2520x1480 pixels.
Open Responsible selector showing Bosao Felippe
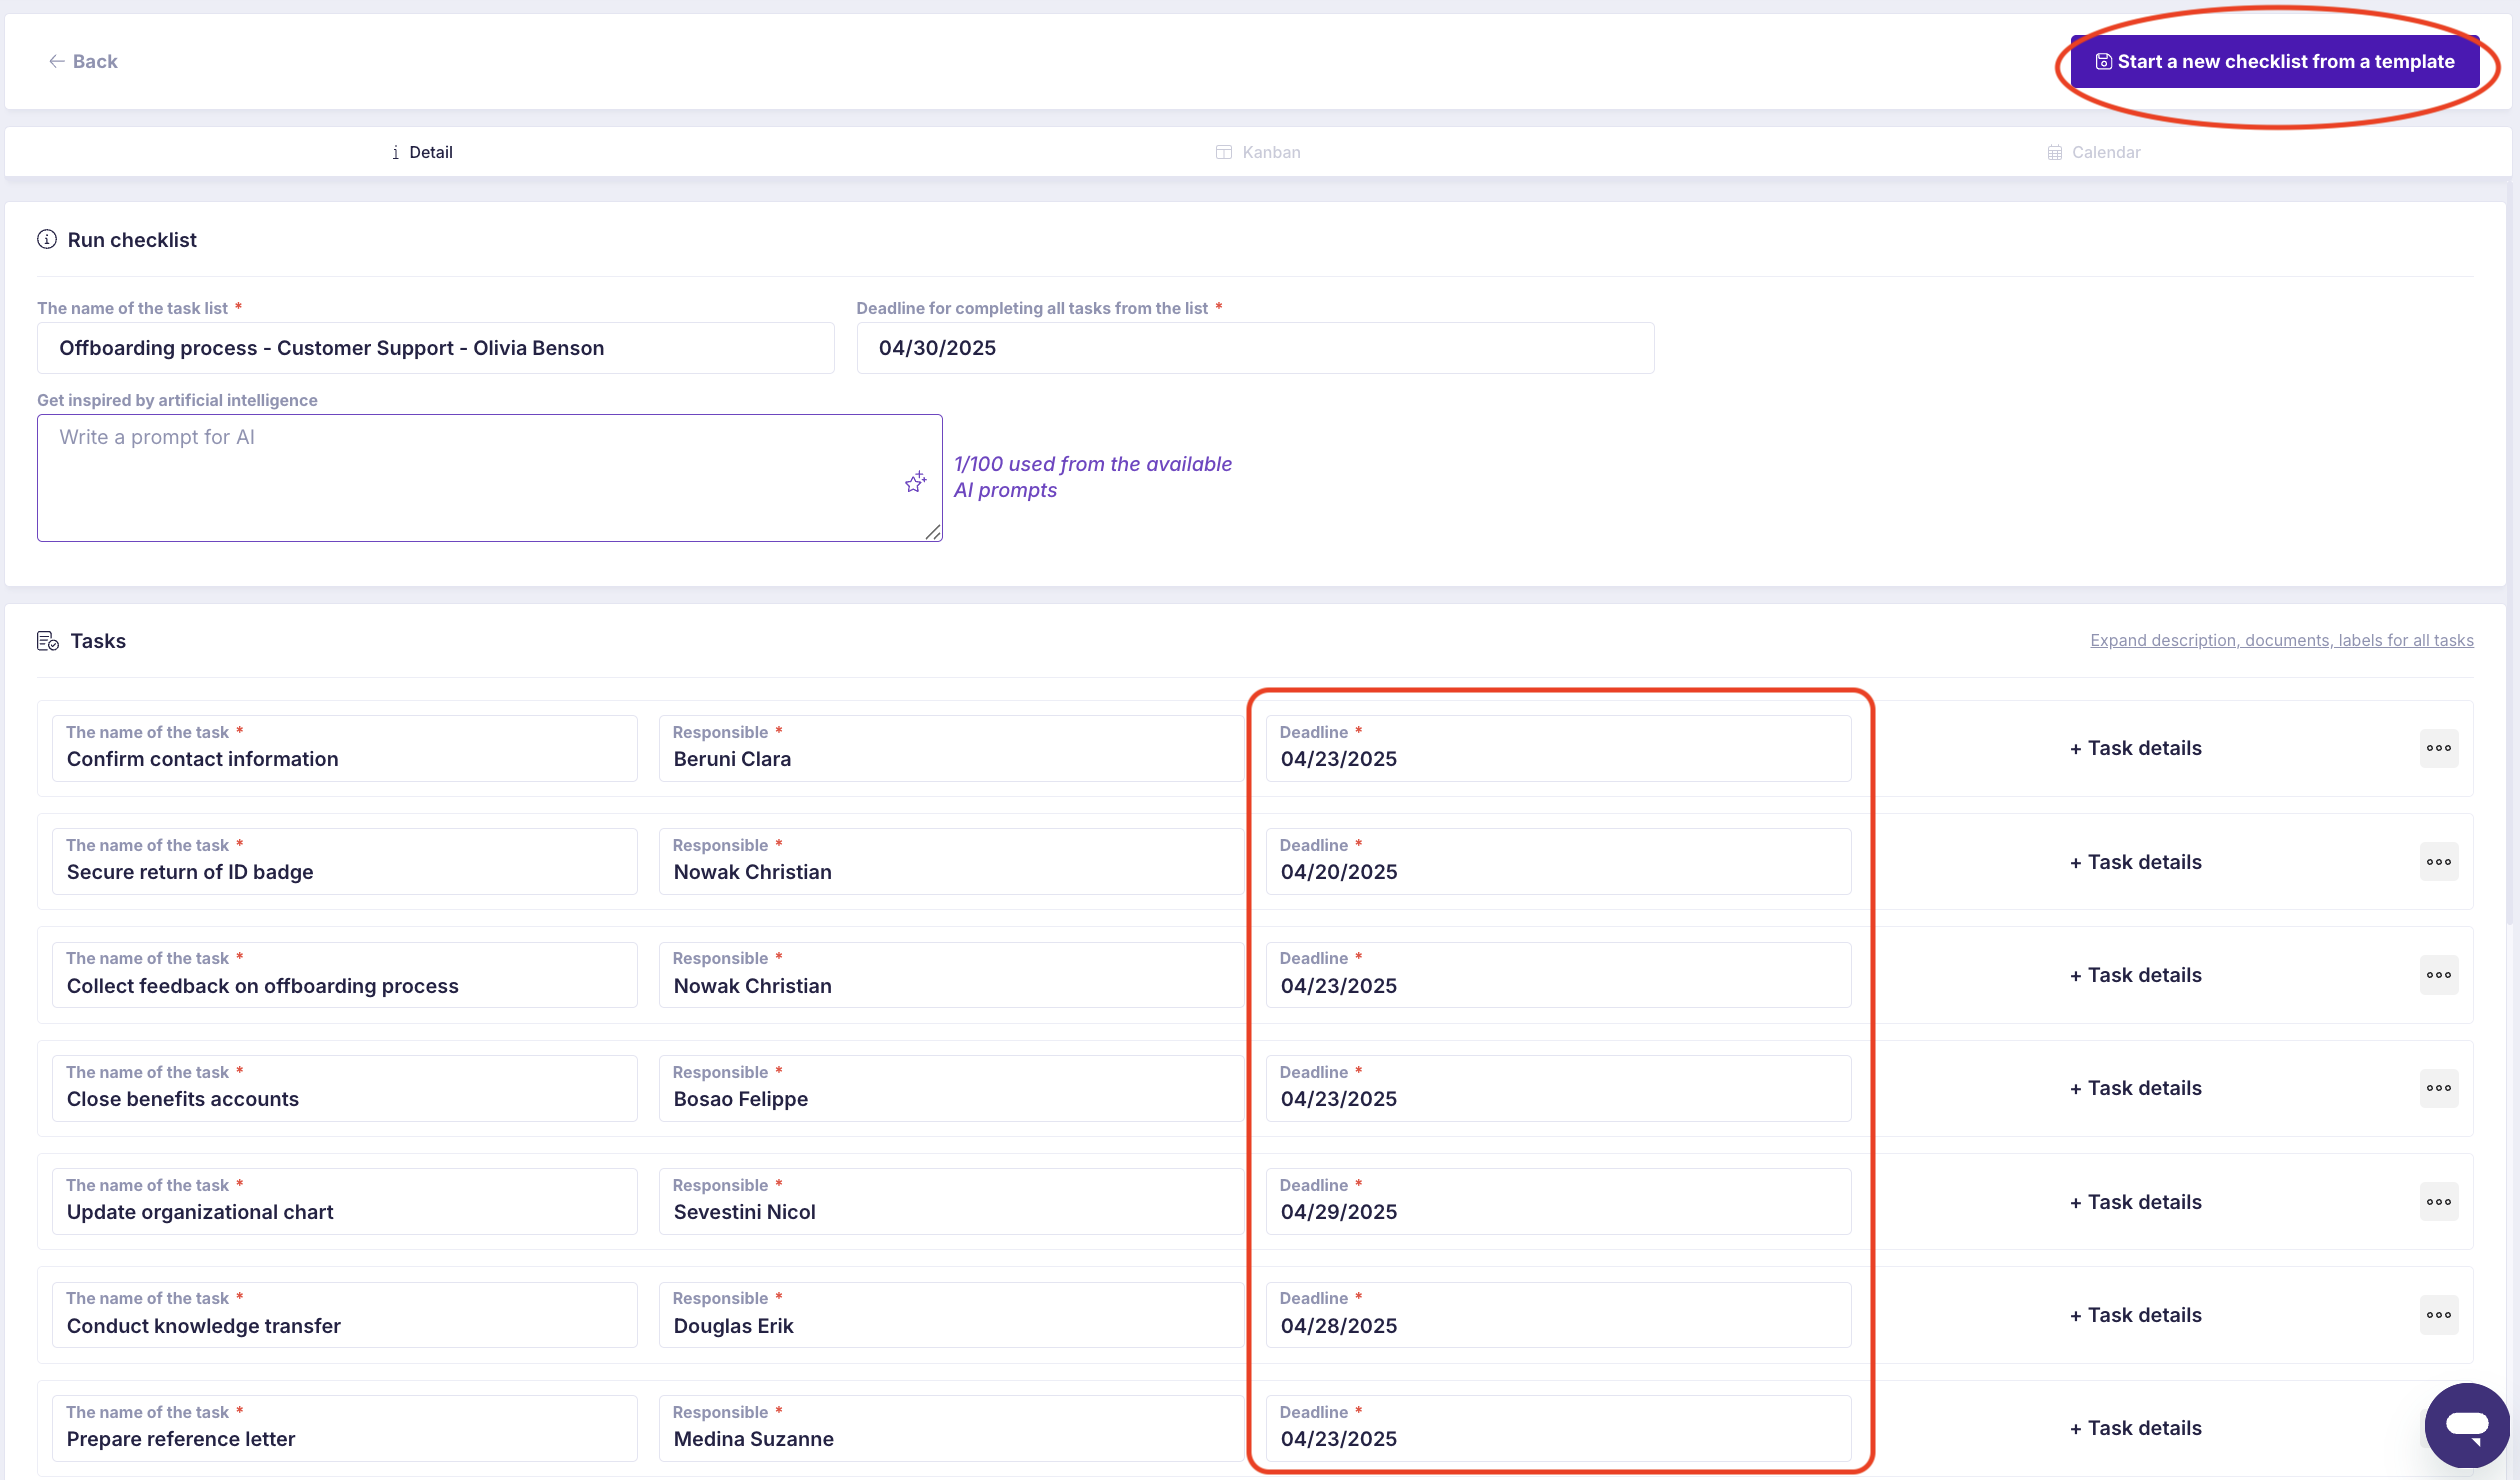coord(951,1088)
